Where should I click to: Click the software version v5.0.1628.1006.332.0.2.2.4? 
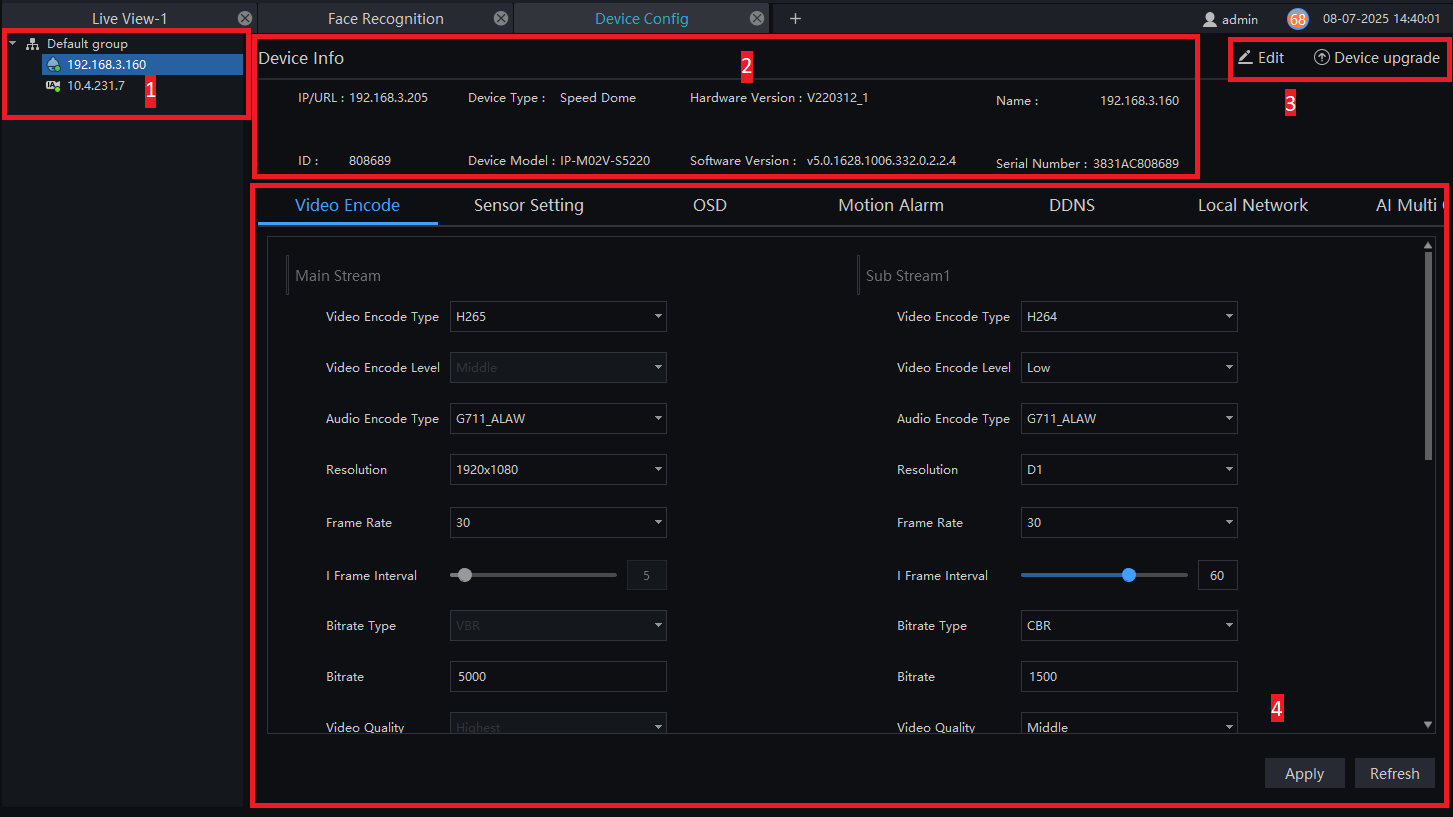881,160
